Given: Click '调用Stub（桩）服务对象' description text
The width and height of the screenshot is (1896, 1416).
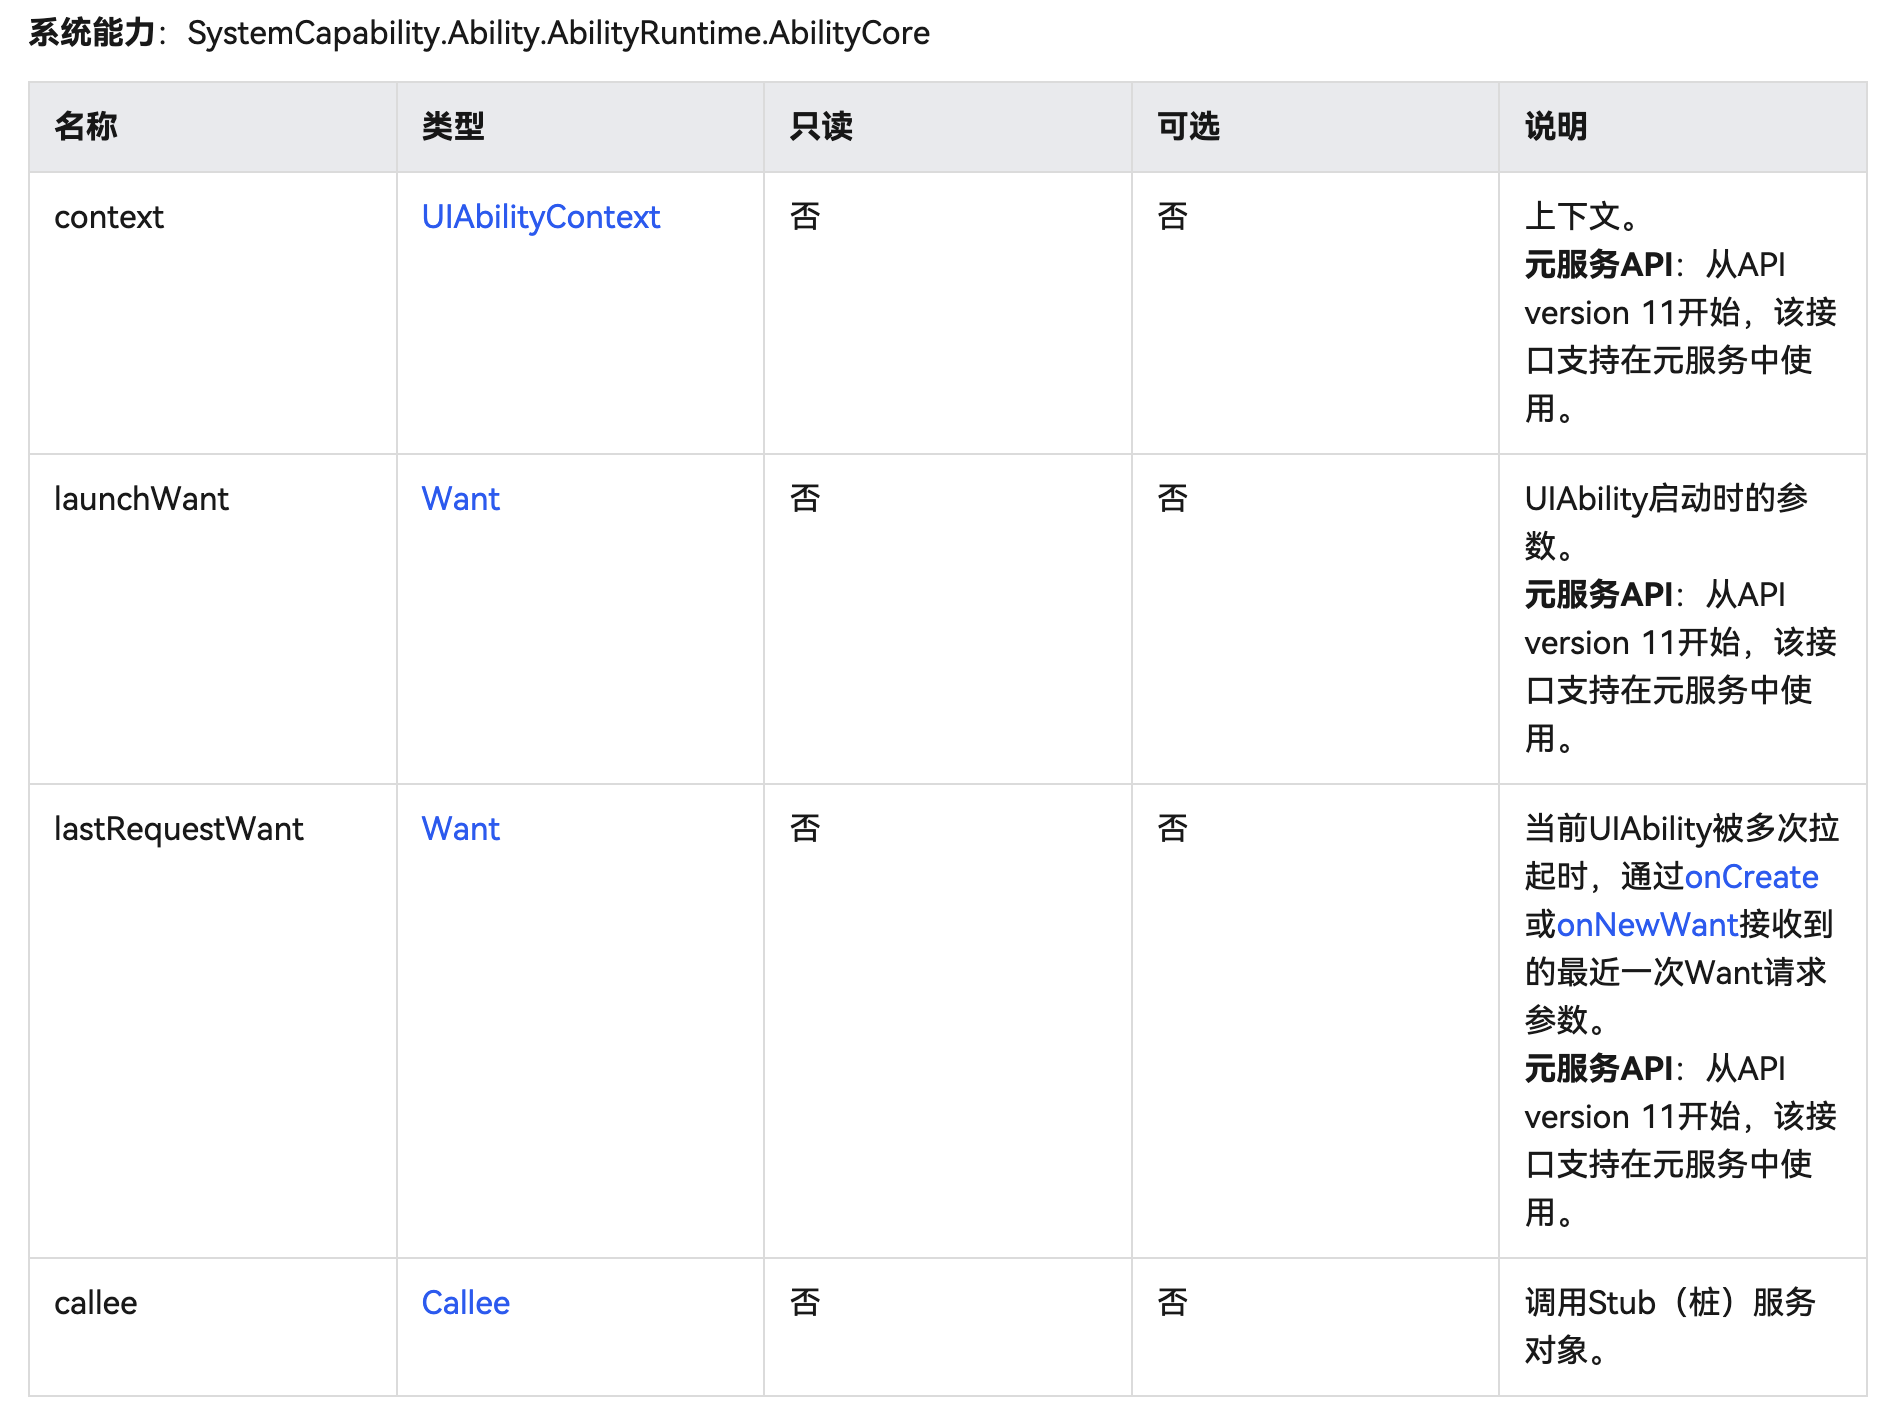Looking at the screenshot, I should click(x=1670, y=1327).
